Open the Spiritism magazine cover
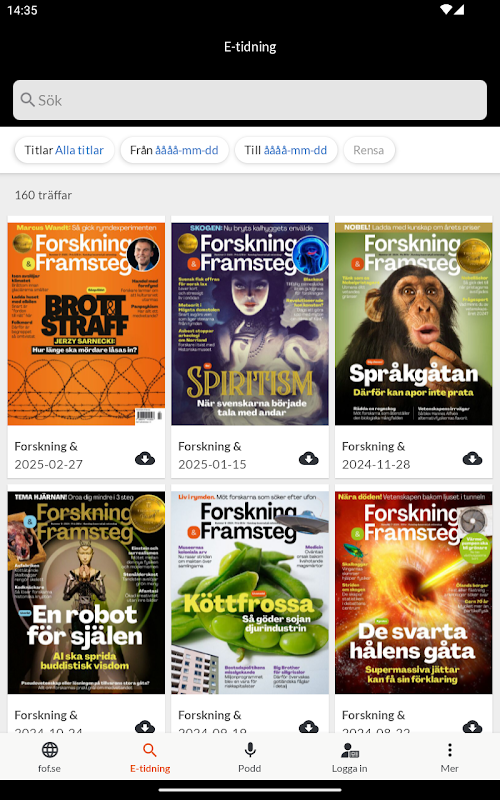The width and height of the screenshot is (500, 800). click(x=250, y=323)
